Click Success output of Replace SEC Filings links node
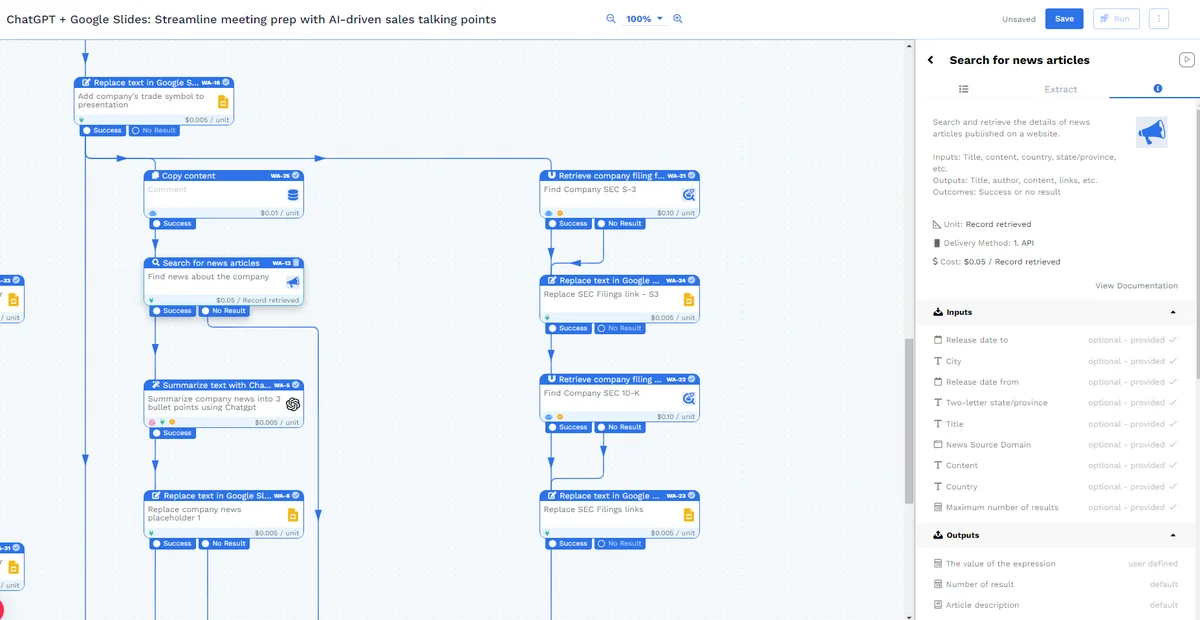Viewport: 1200px width, 620px height. click(x=567, y=544)
